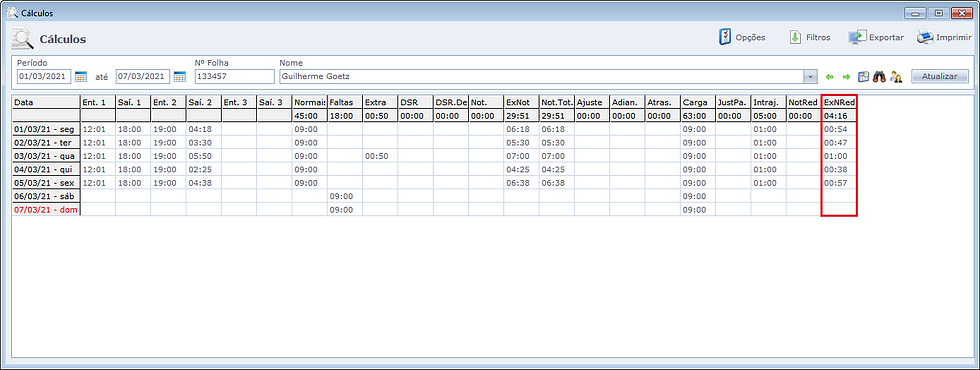
Task: Click the Ent. 1 column header
Action: click(98, 102)
